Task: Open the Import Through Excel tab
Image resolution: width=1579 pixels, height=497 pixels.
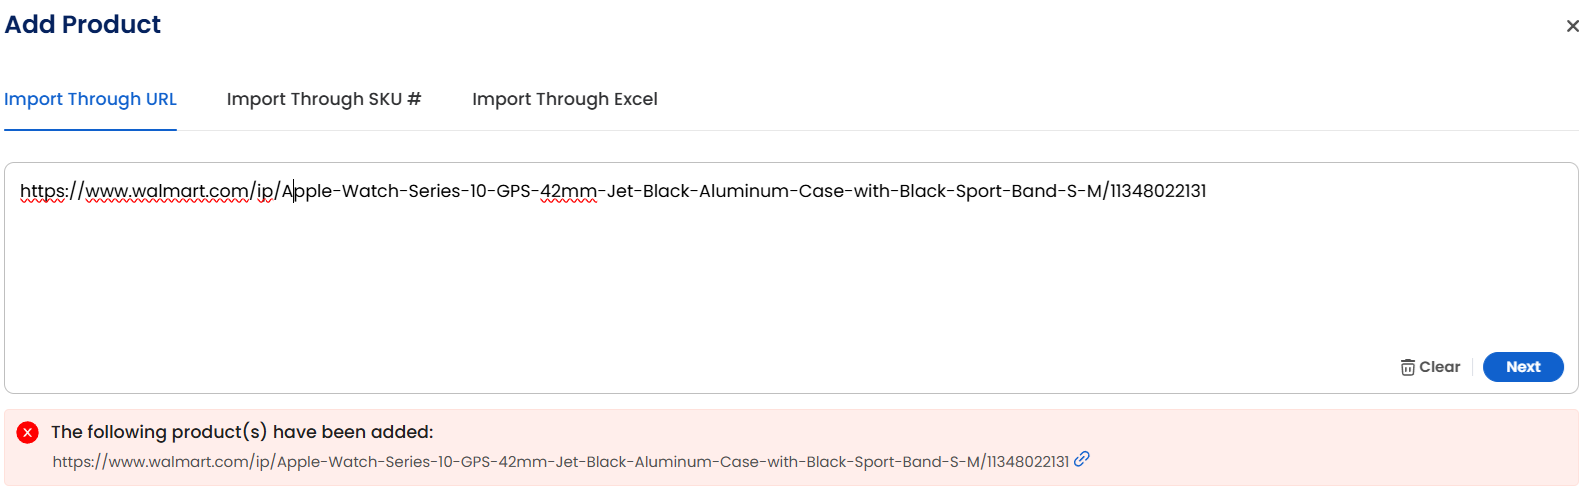Action: 565,99
